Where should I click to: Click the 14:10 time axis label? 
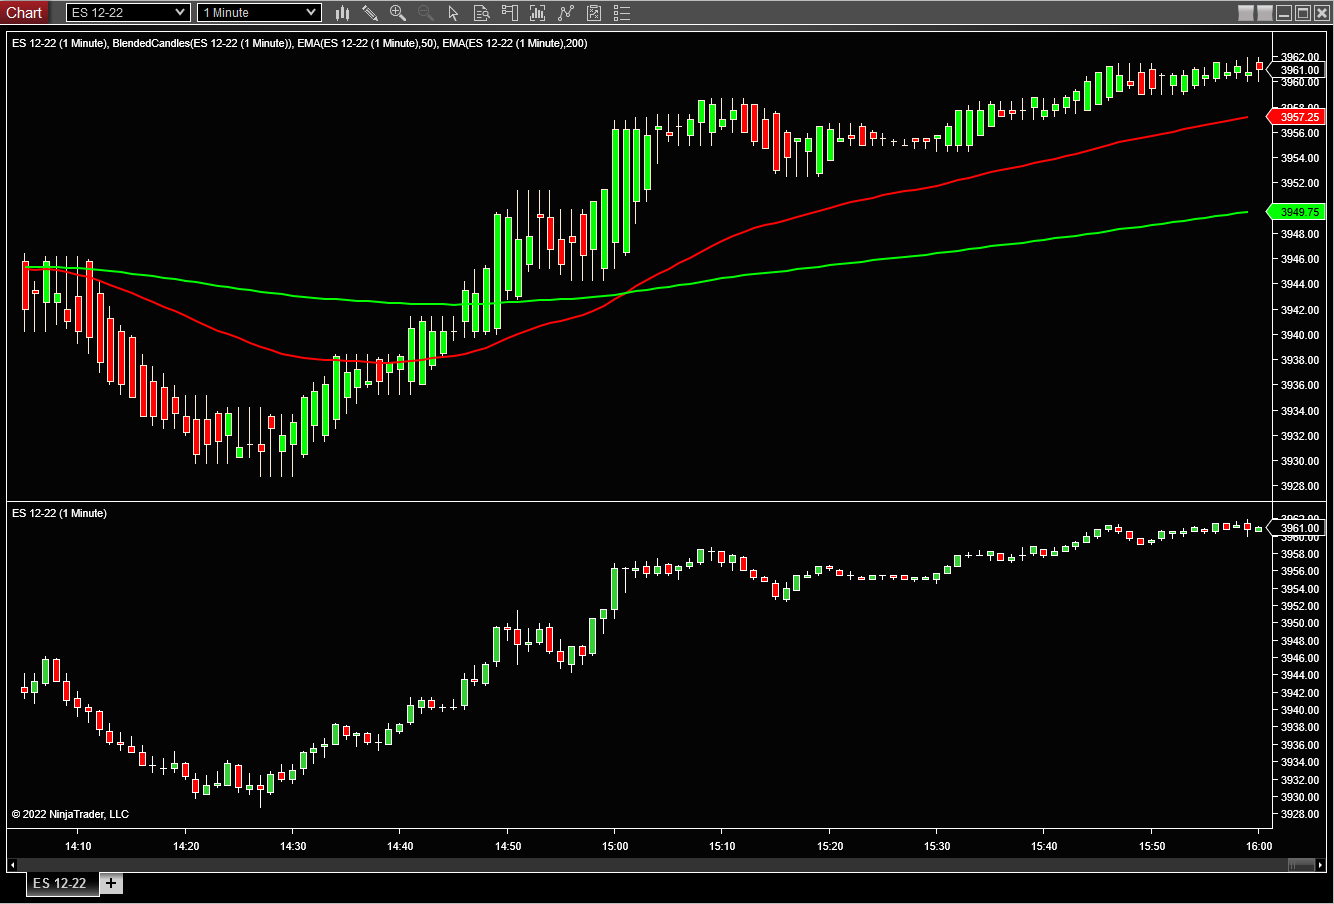point(78,846)
